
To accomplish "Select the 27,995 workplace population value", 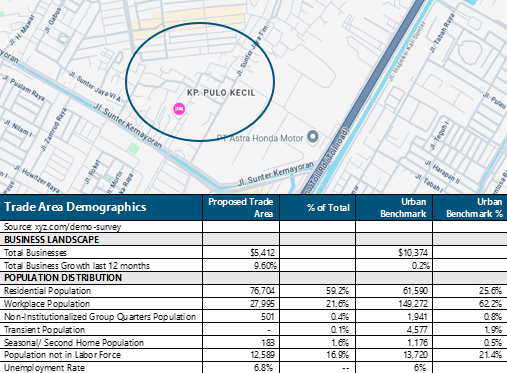I will [262, 304].
